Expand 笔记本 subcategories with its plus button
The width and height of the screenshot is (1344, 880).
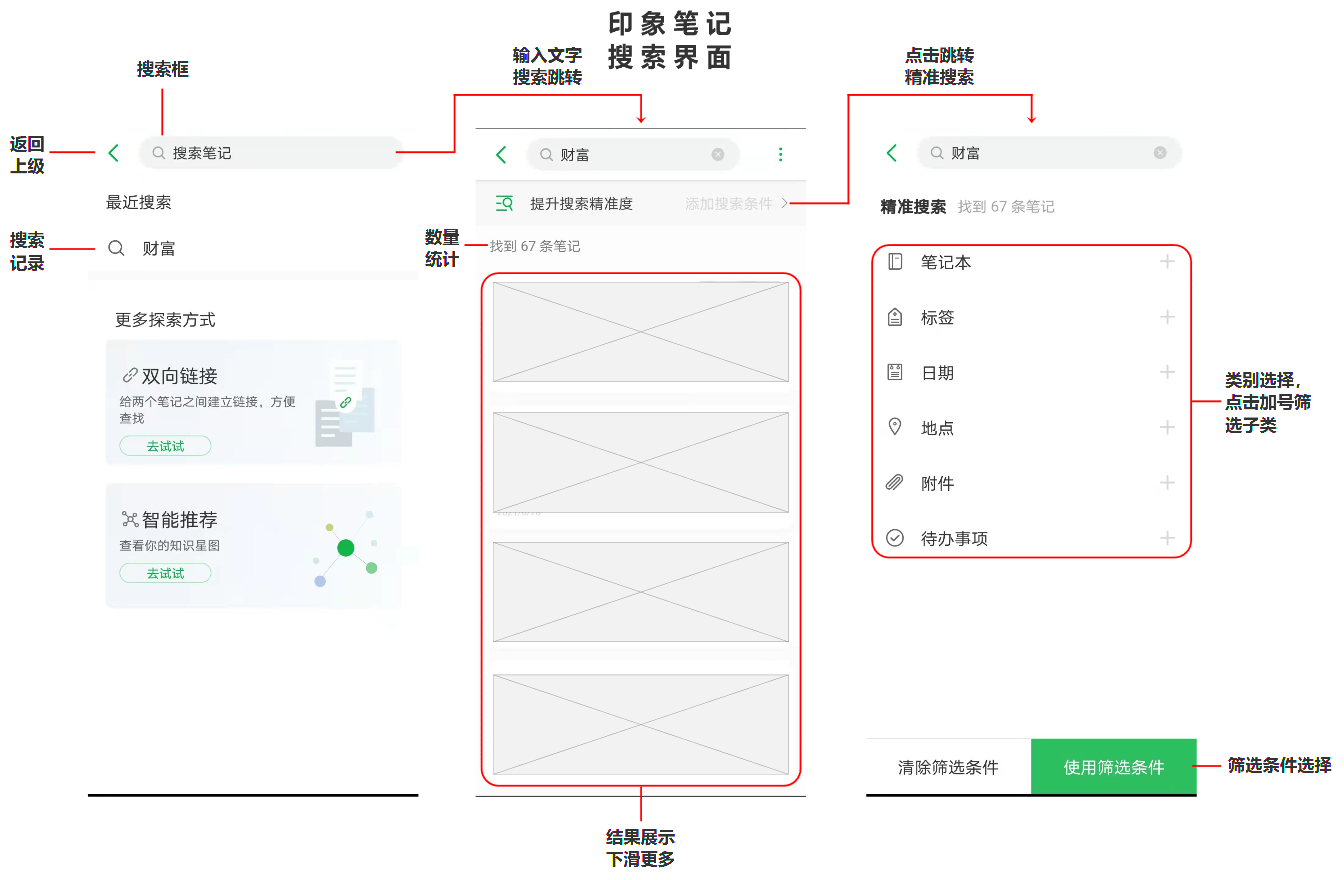[1167, 261]
